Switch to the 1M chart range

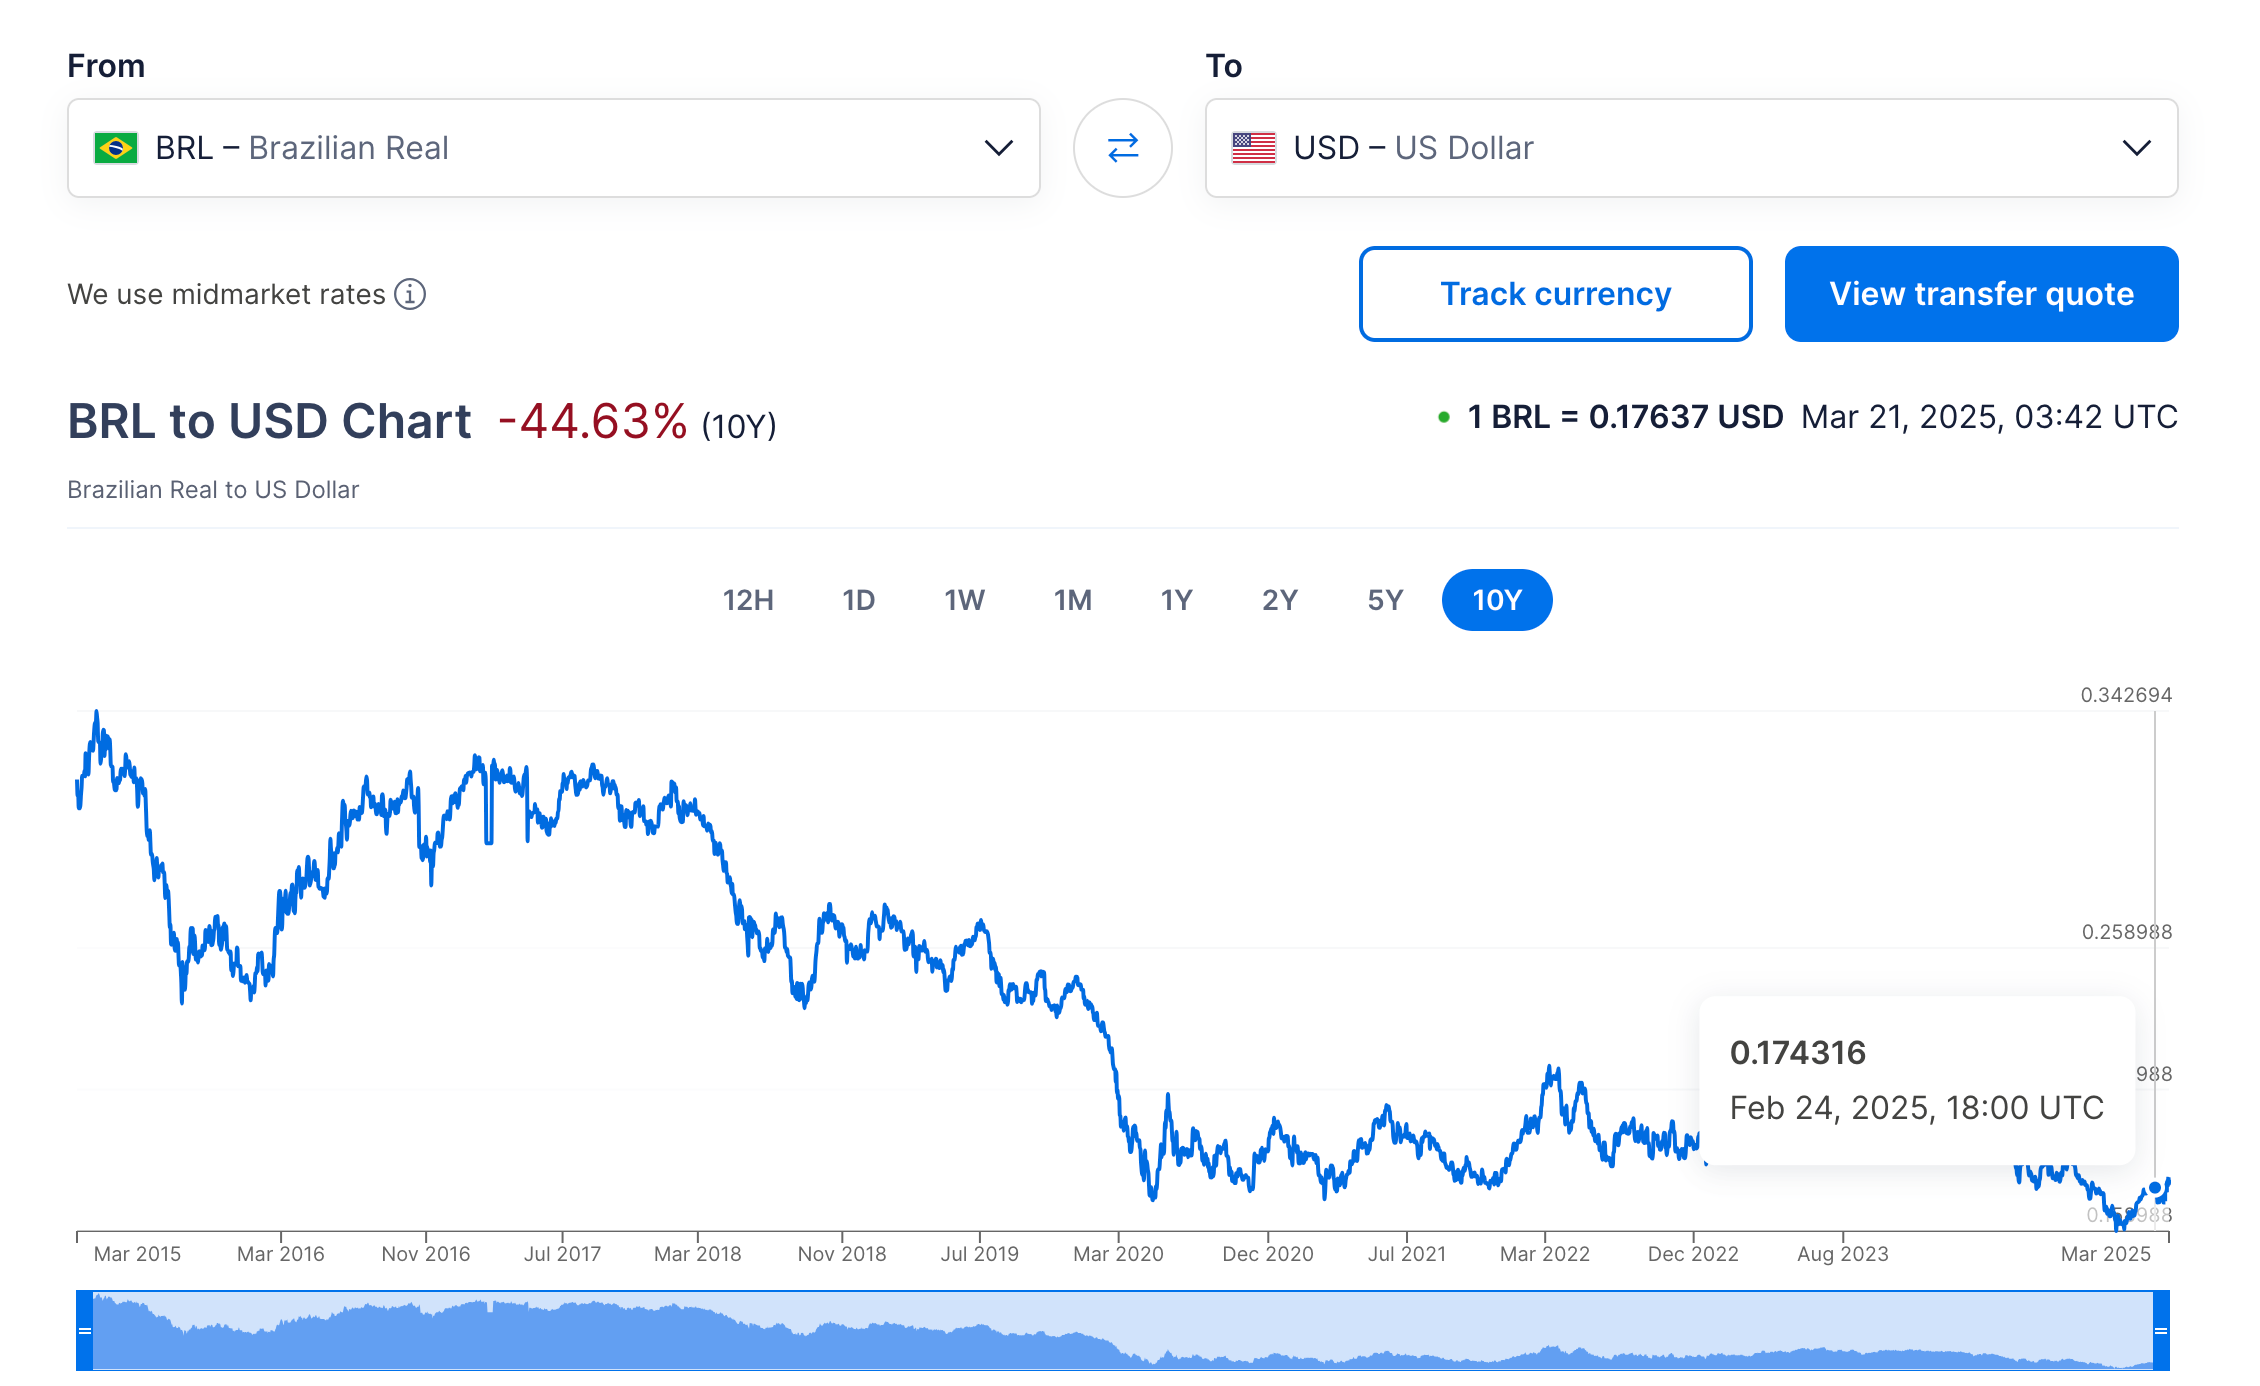point(1072,600)
